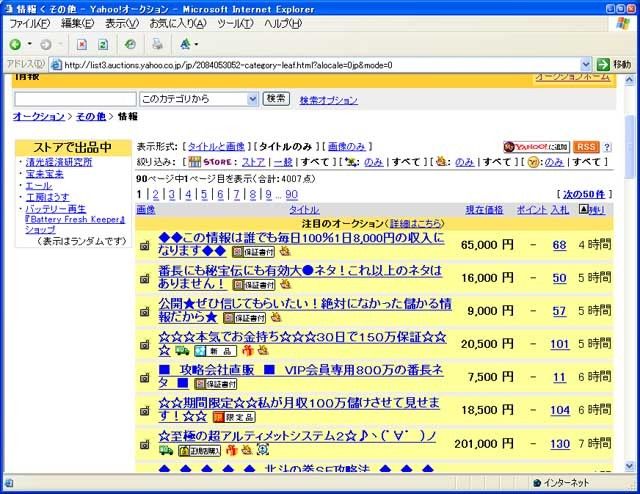Open bid count 130 link
Image resolution: width=640 pixels, height=494 pixels.
click(x=560, y=444)
